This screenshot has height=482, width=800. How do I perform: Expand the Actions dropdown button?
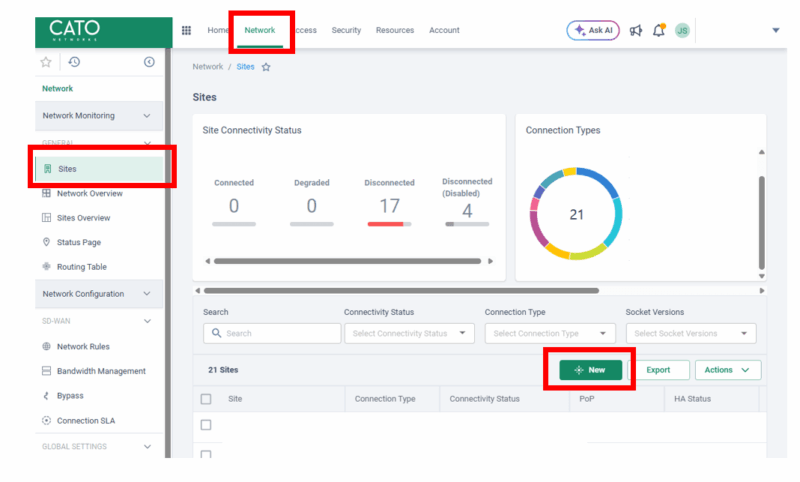coord(727,370)
